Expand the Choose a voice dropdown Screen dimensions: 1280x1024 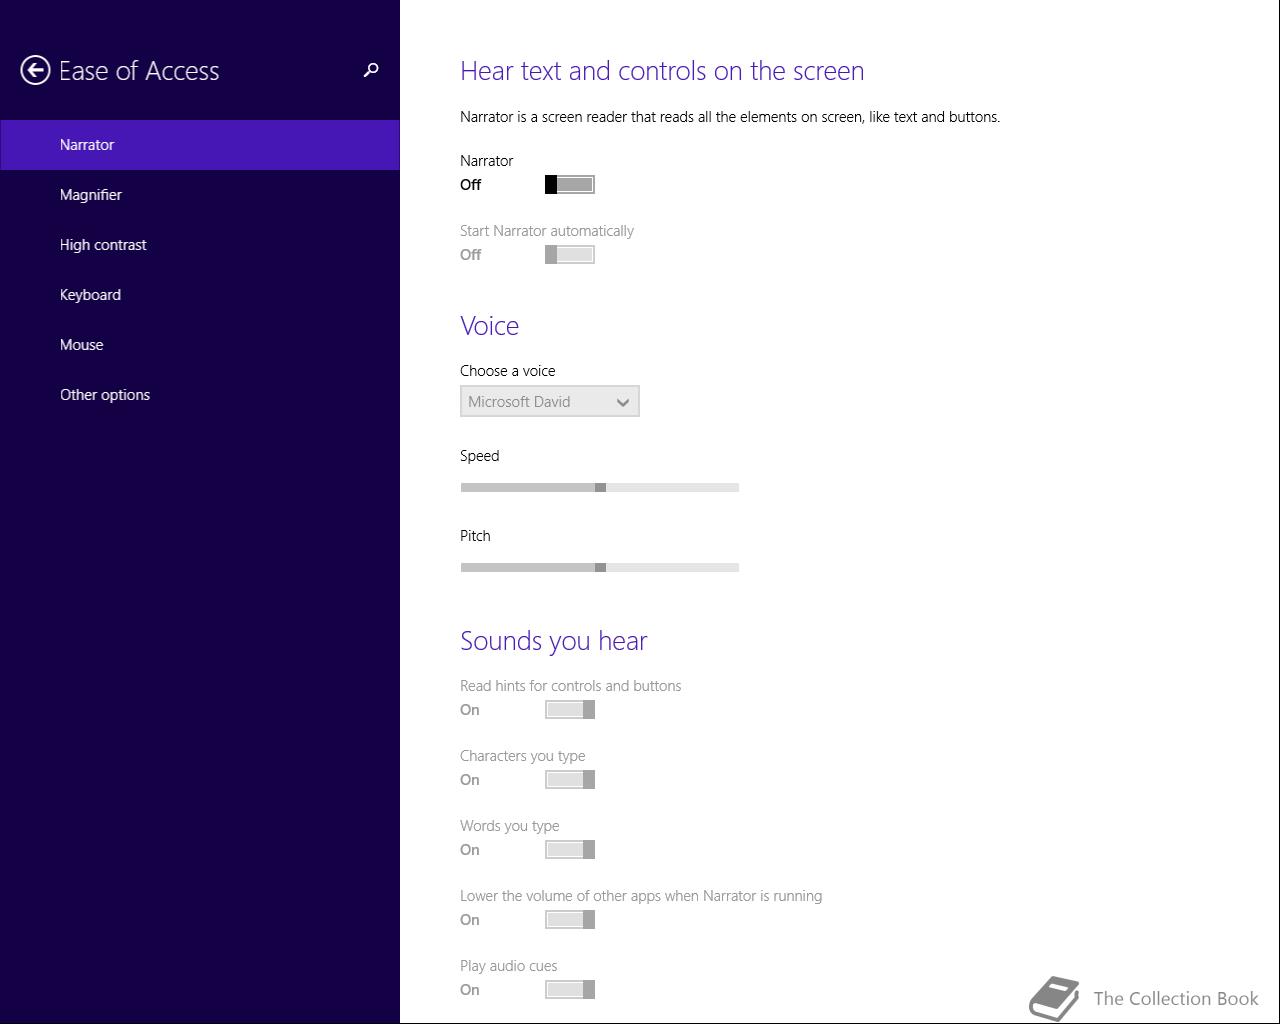tap(550, 401)
